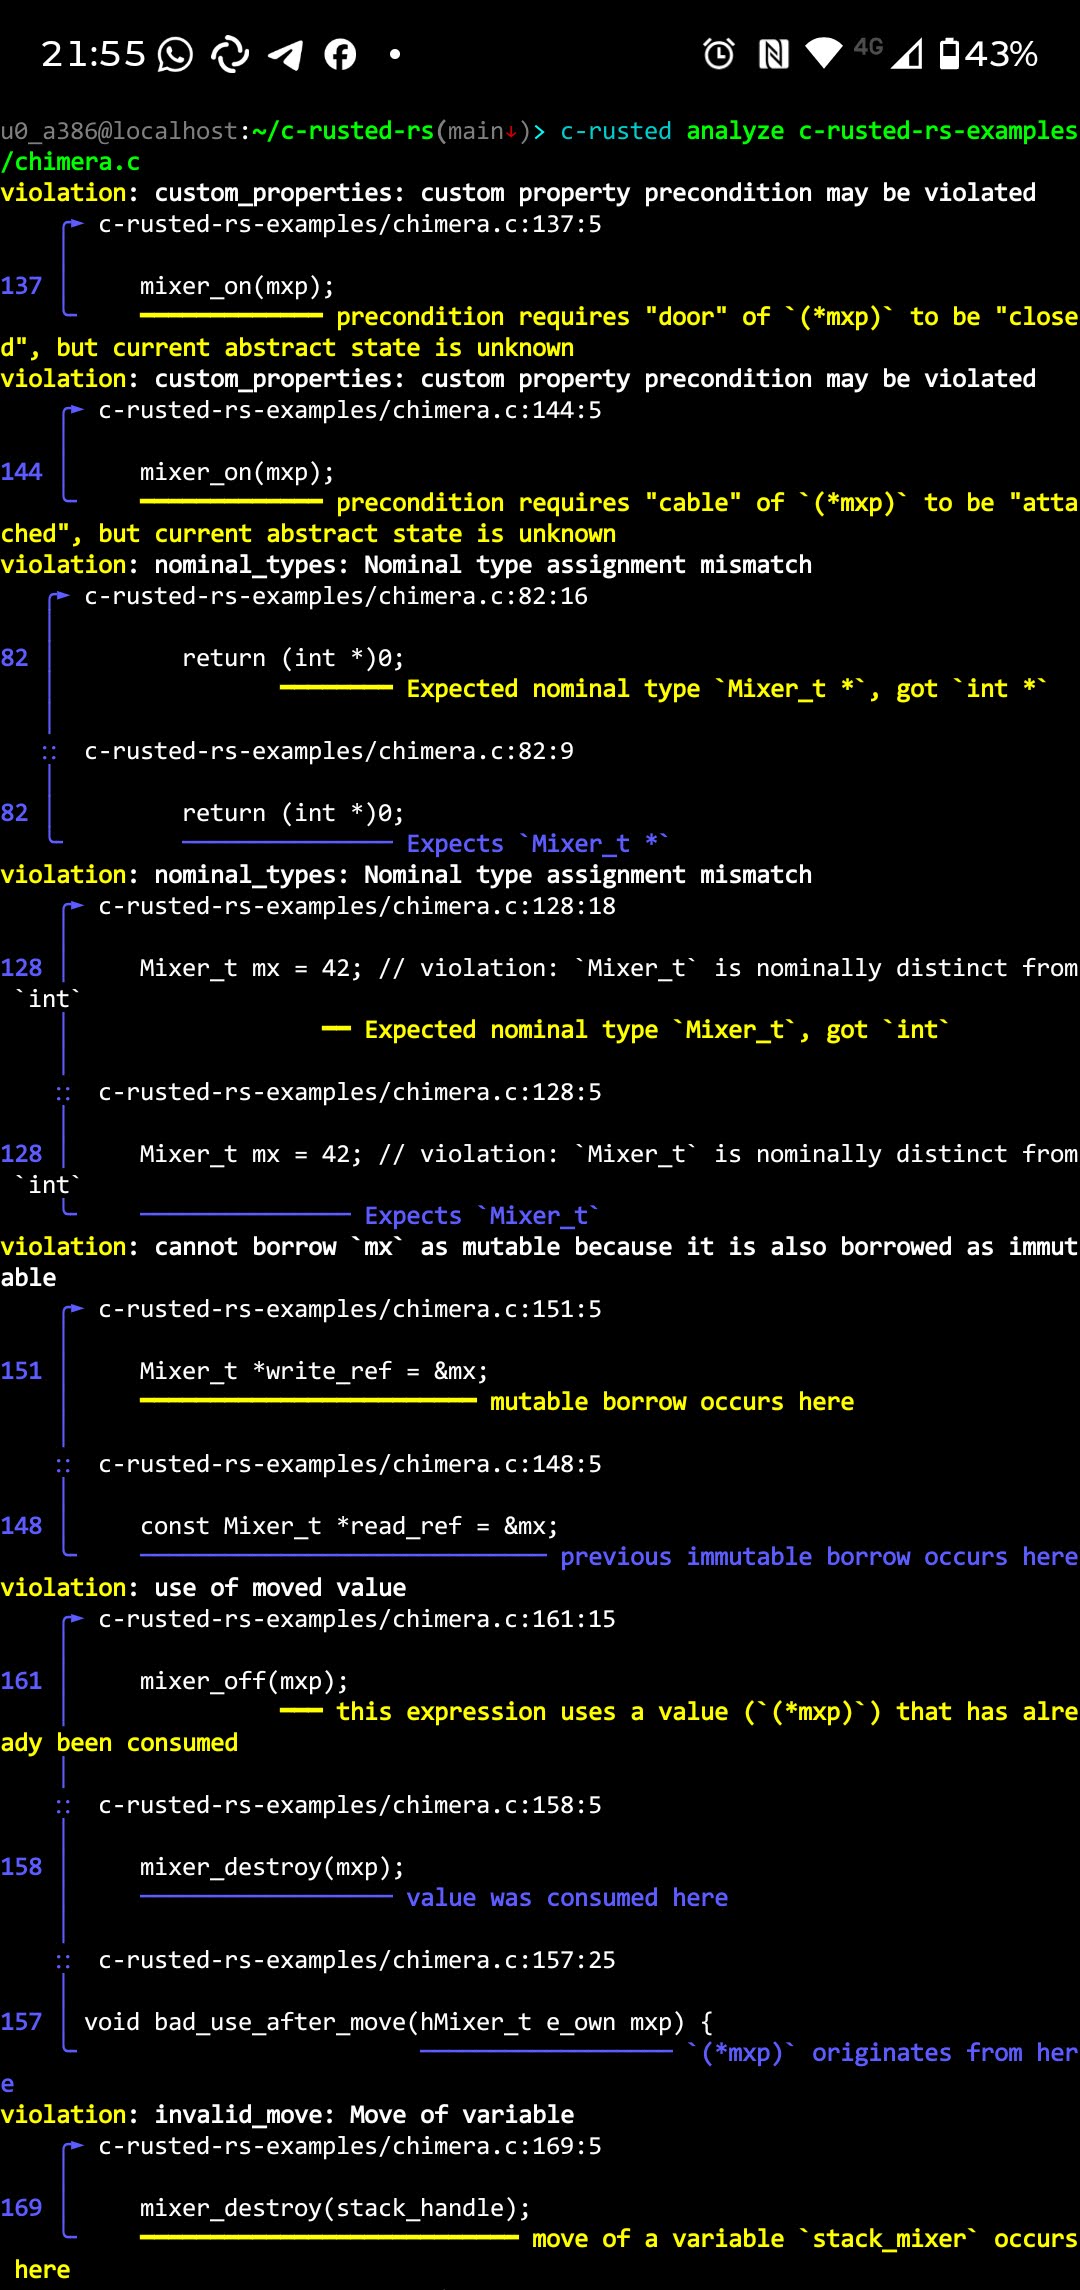The image size is (1080, 2290).
Task: Tap the 43% battery percentage text
Action: [1001, 54]
